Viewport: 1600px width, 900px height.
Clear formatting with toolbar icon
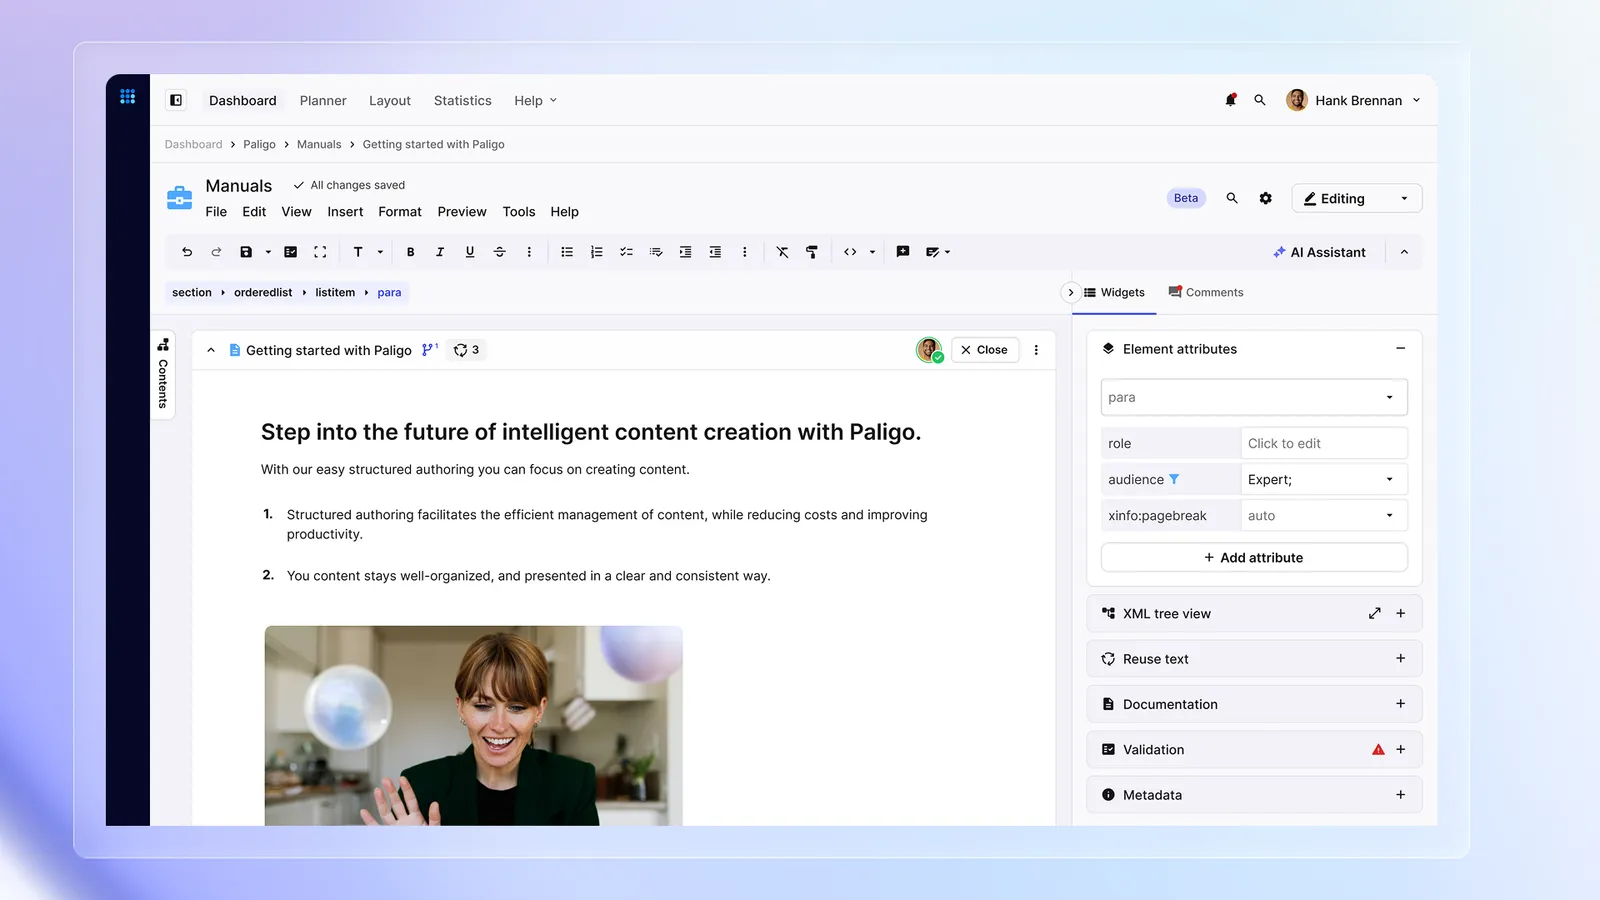[x=782, y=252]
